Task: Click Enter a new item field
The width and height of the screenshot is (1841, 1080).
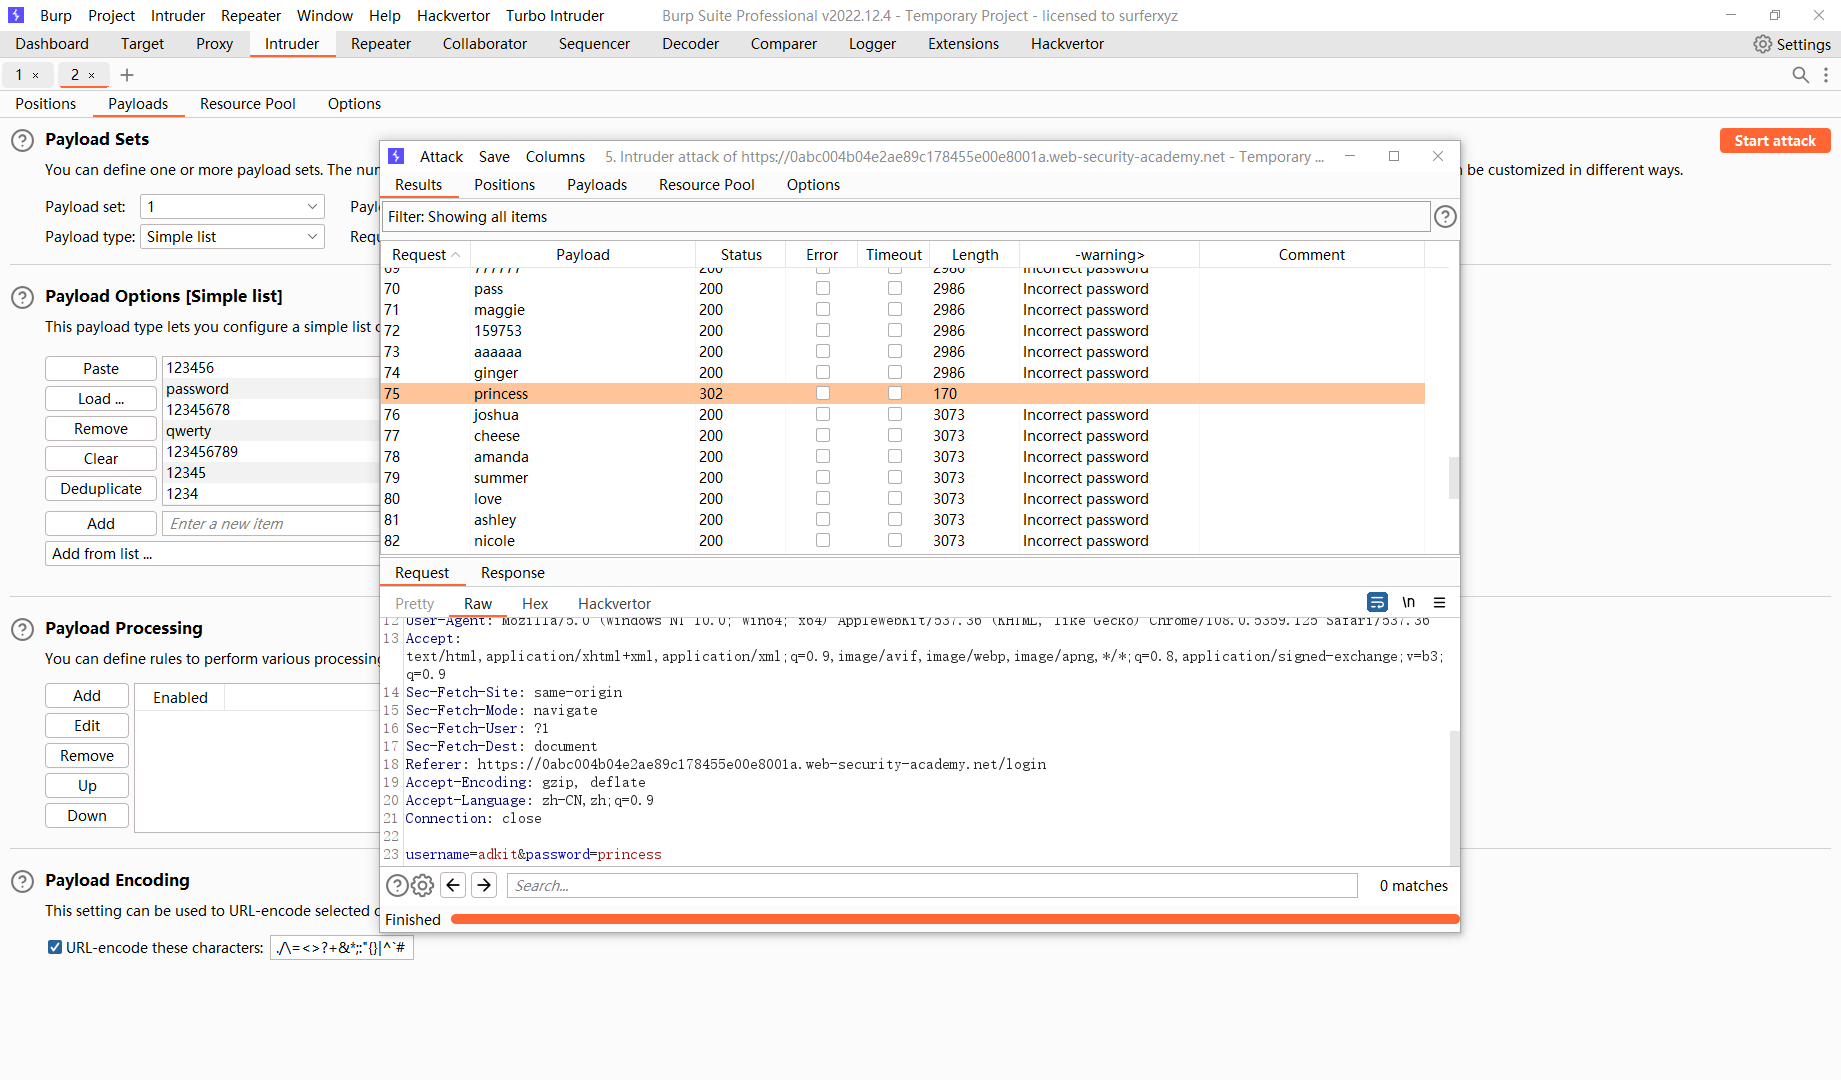Action: (x=271, y=524)
